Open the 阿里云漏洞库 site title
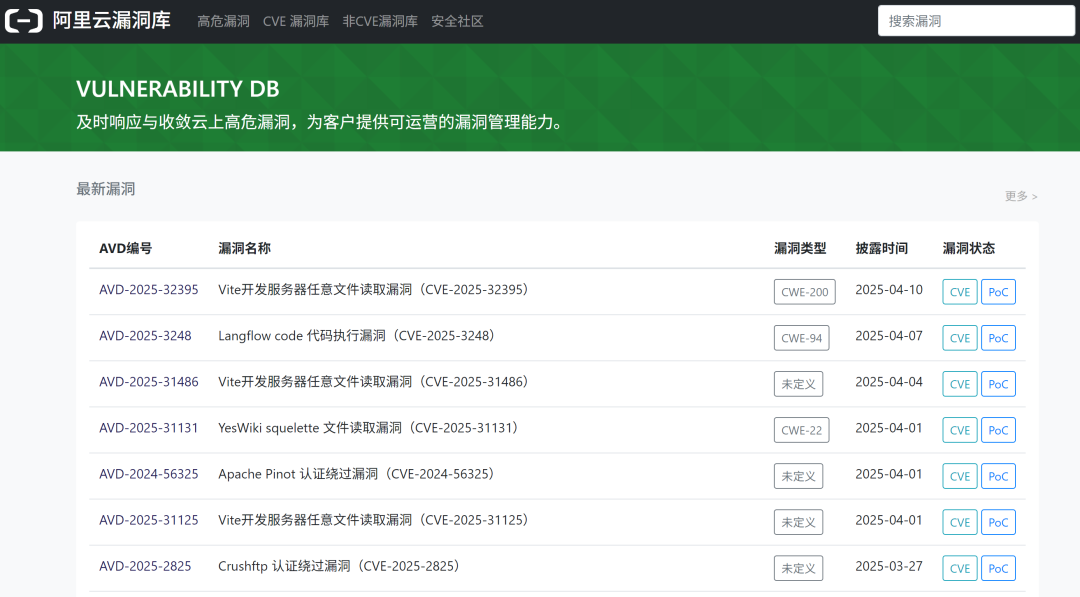 click(112, 21)
